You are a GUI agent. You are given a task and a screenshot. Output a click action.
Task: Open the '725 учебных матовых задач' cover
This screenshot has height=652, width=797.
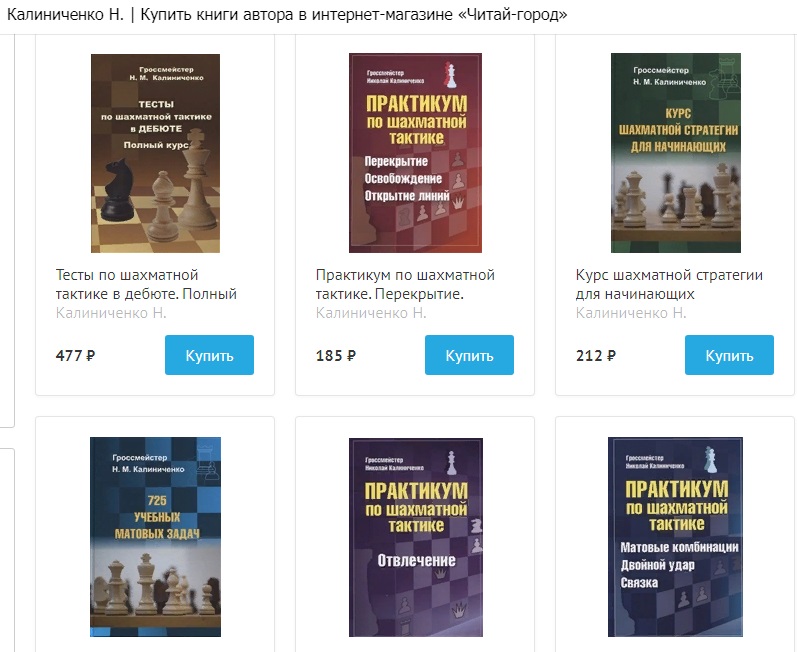pyautogui.click(x=156, y=537)
